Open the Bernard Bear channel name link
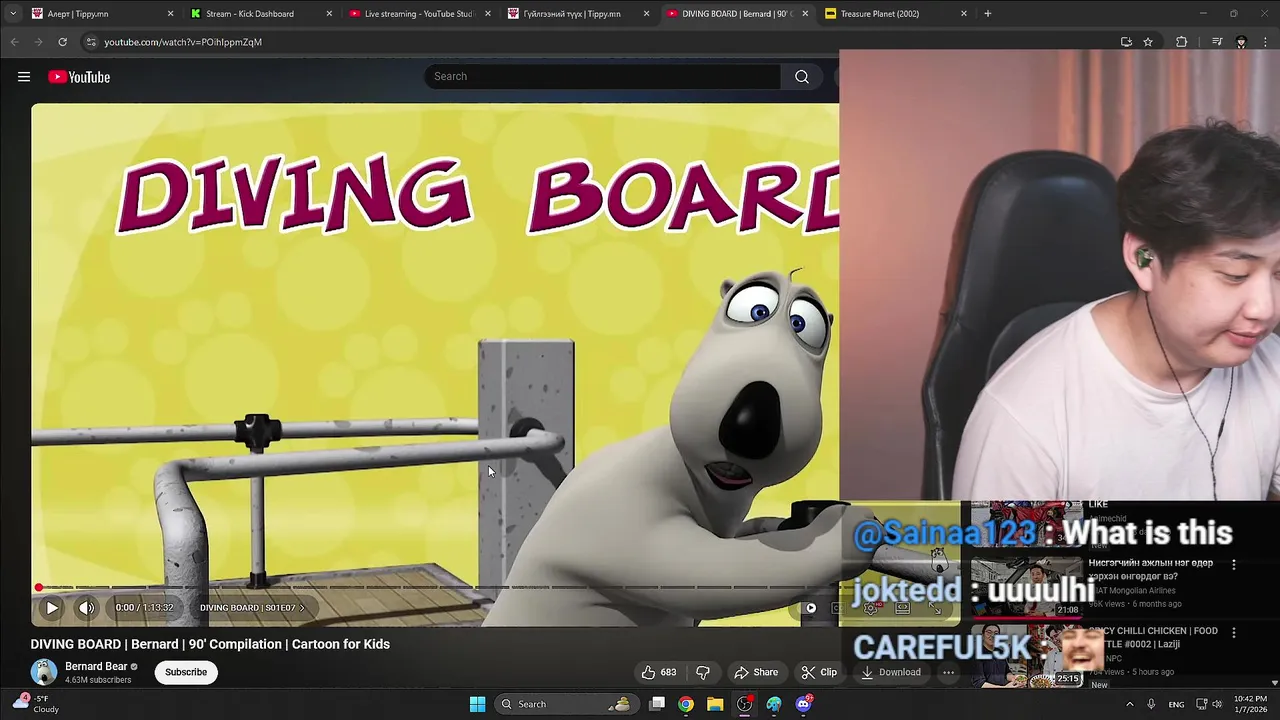 tap(96, 666)
